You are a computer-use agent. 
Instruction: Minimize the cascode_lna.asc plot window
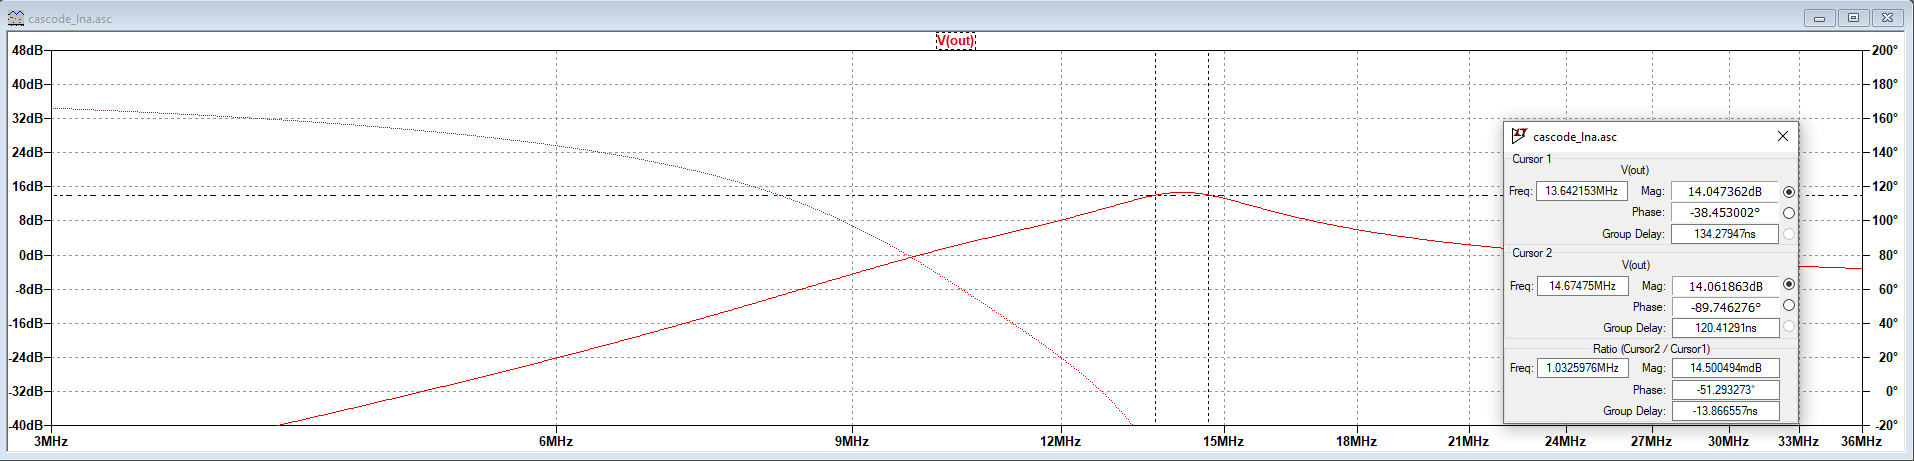(1820, 18)
